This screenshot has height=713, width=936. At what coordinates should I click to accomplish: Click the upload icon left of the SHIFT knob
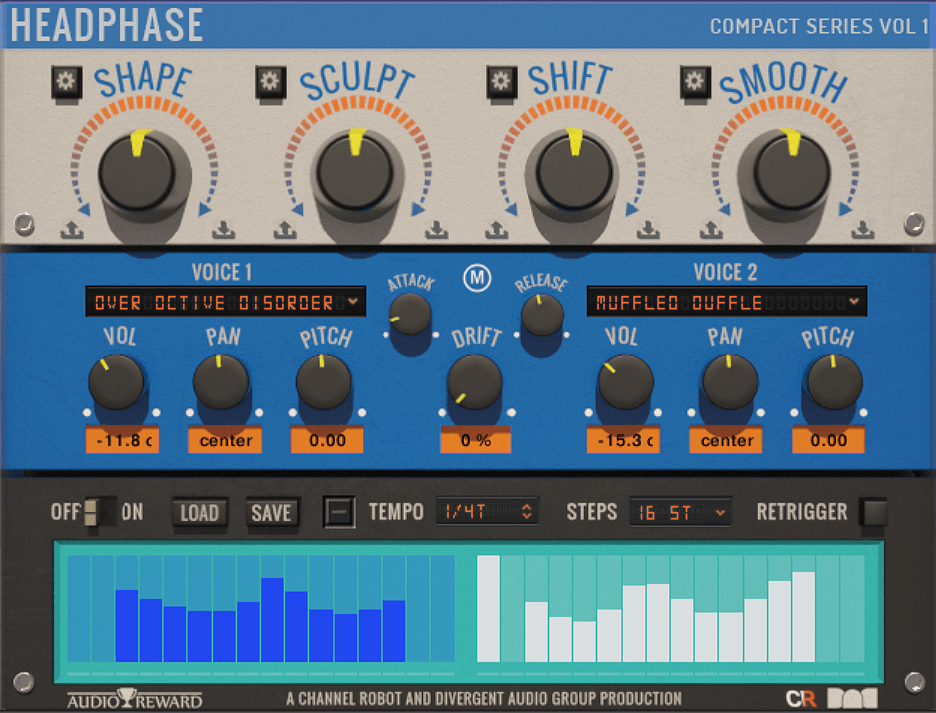click(497, 230)
